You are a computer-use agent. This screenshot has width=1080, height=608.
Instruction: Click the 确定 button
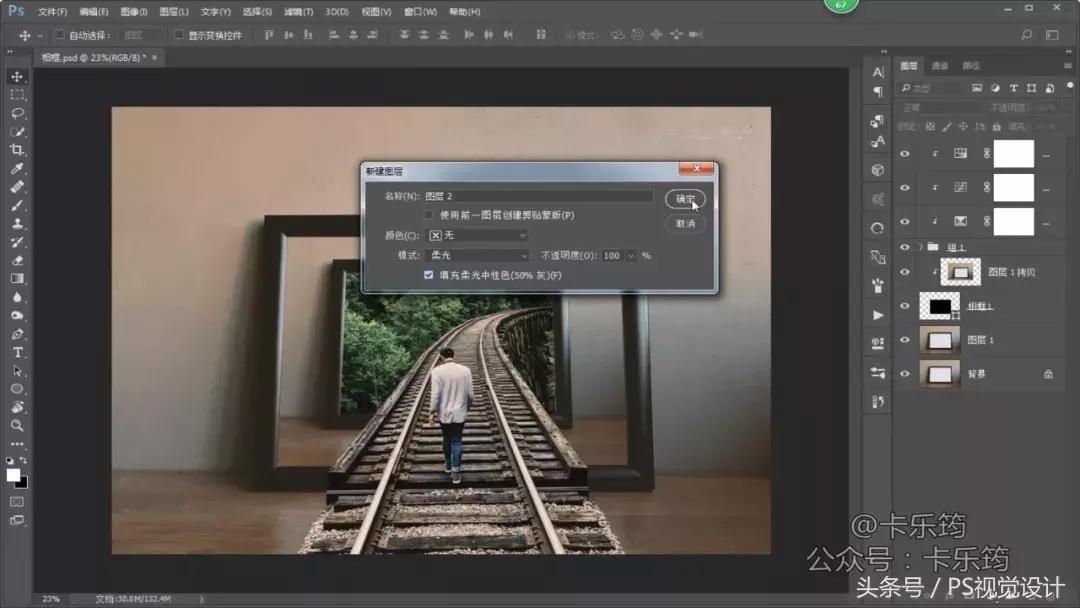[x=685, y=199]
